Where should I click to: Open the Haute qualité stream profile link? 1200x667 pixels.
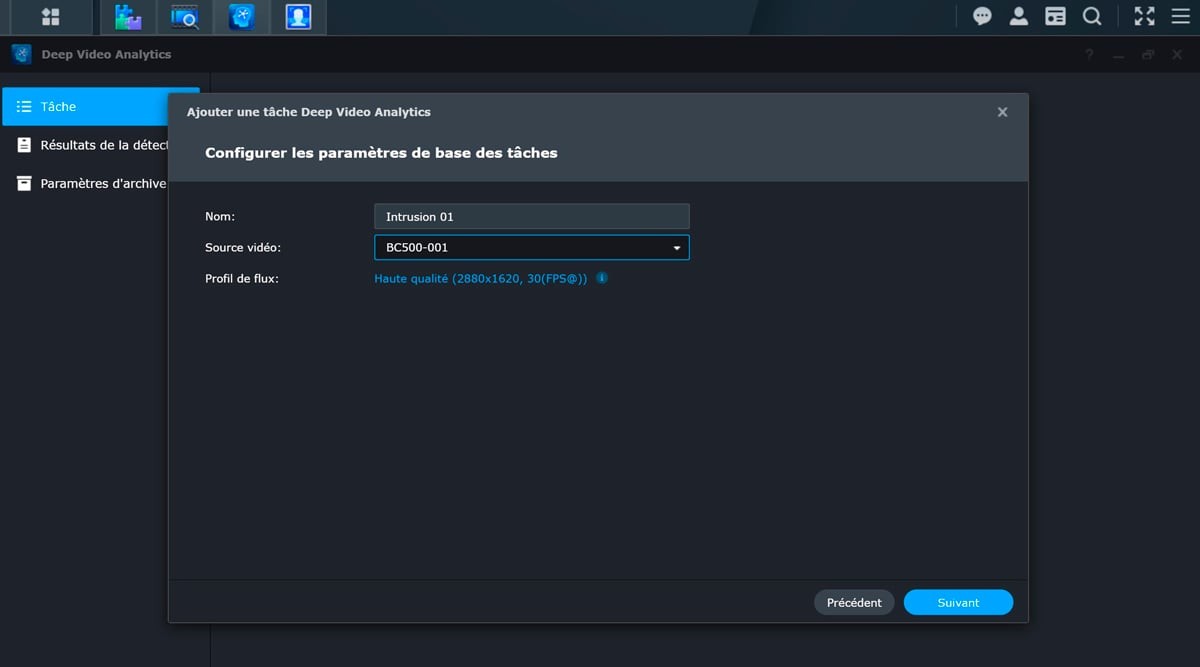[480, 278]
